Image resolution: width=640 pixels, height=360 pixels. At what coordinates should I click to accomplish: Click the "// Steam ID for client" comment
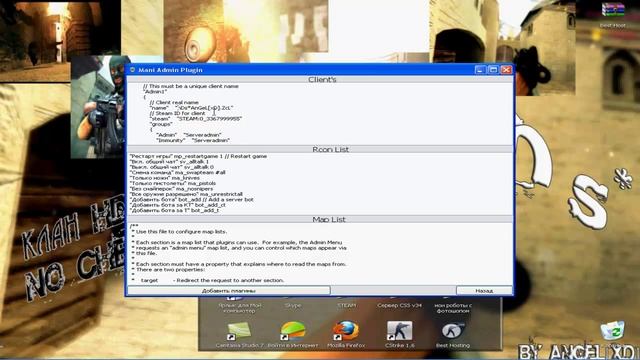[178, 113]
